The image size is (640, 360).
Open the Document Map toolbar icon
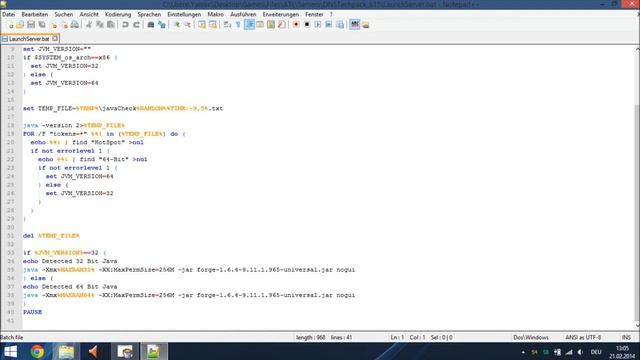tap(271, 25)
